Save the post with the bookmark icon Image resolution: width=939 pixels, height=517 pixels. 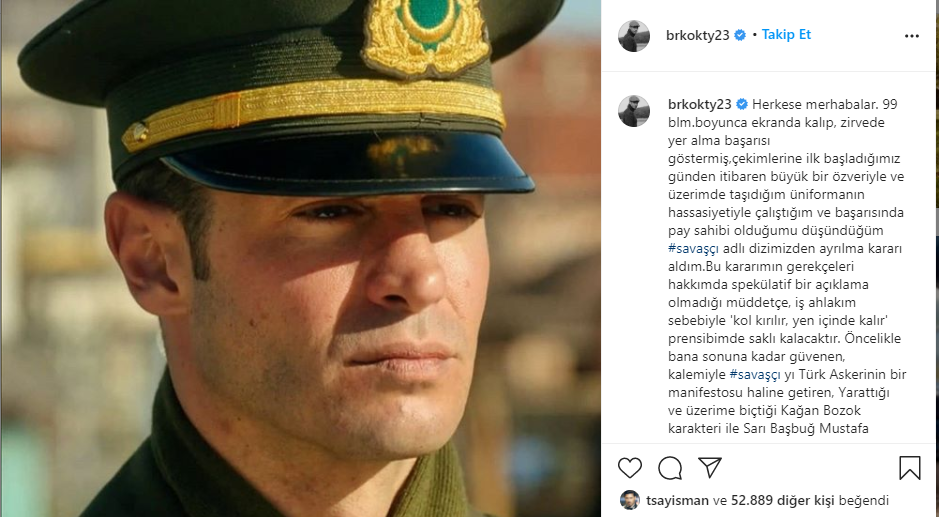coord(909,468)
